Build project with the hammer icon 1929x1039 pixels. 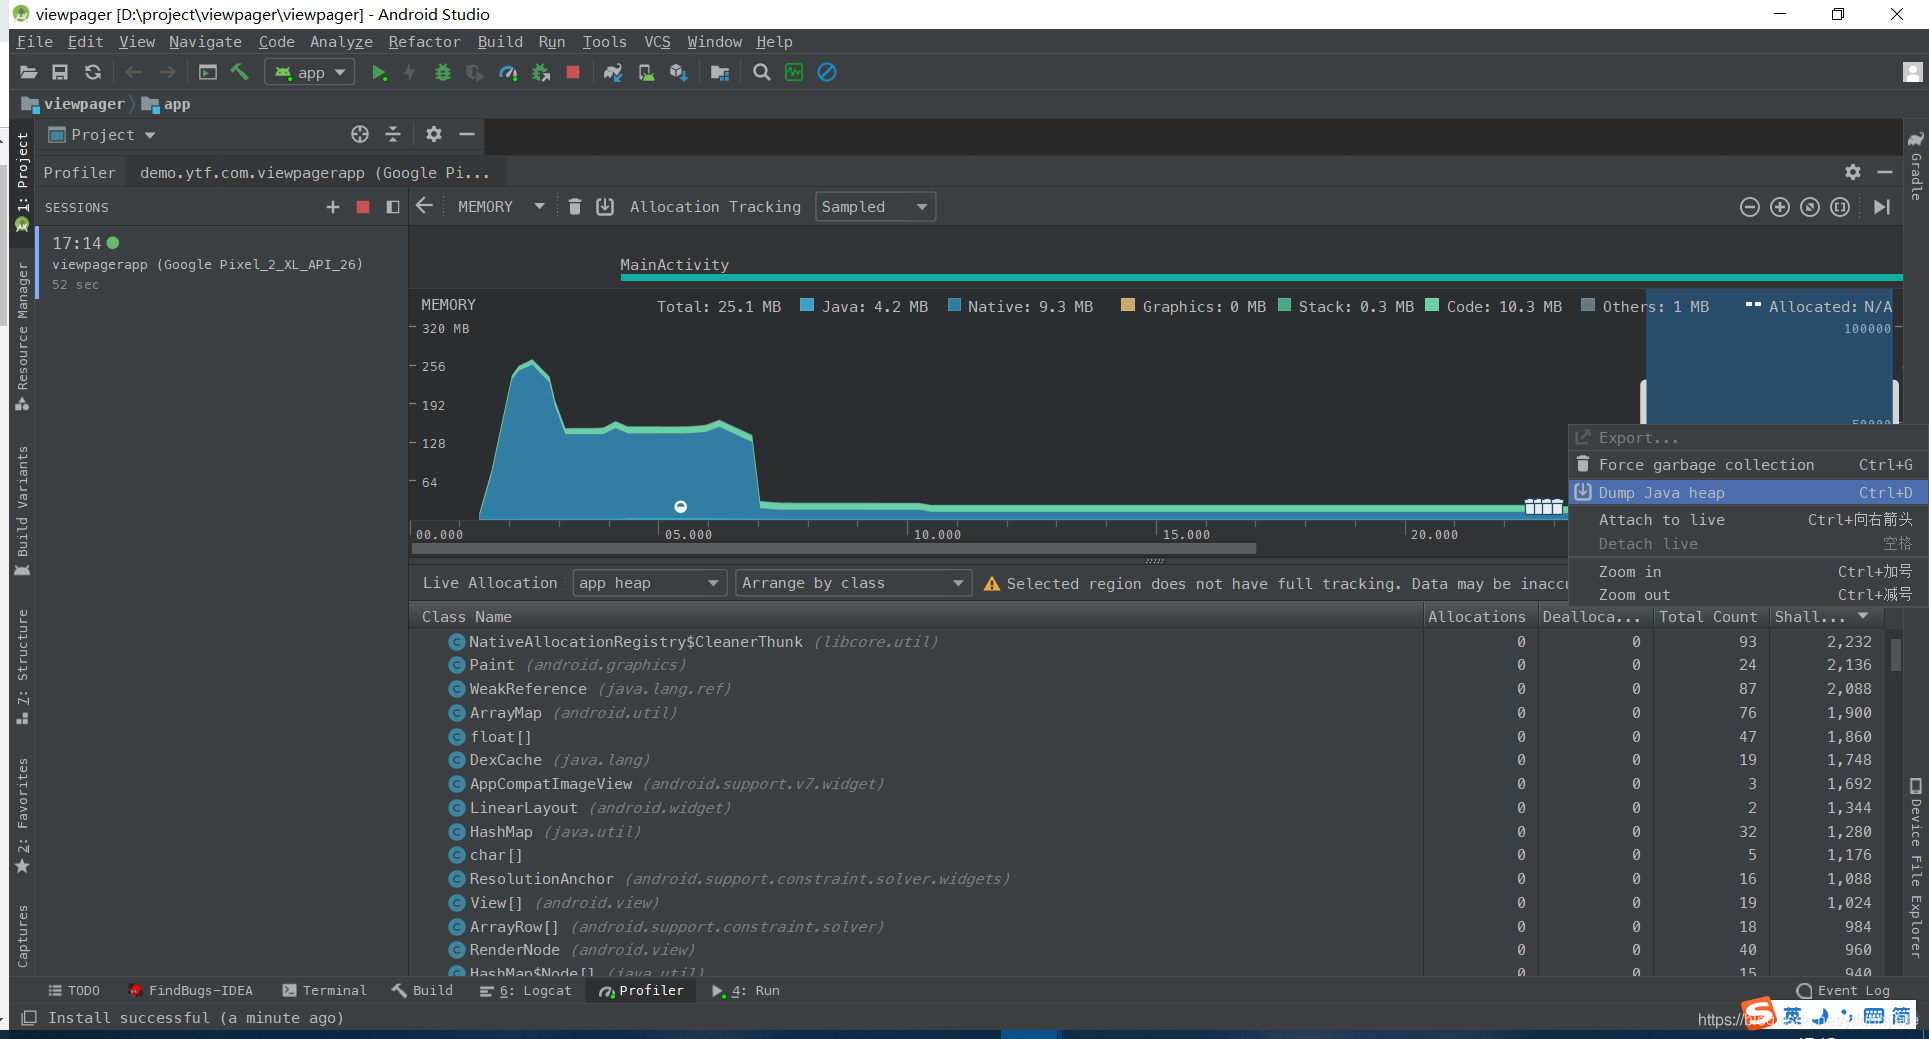(240, 72)
